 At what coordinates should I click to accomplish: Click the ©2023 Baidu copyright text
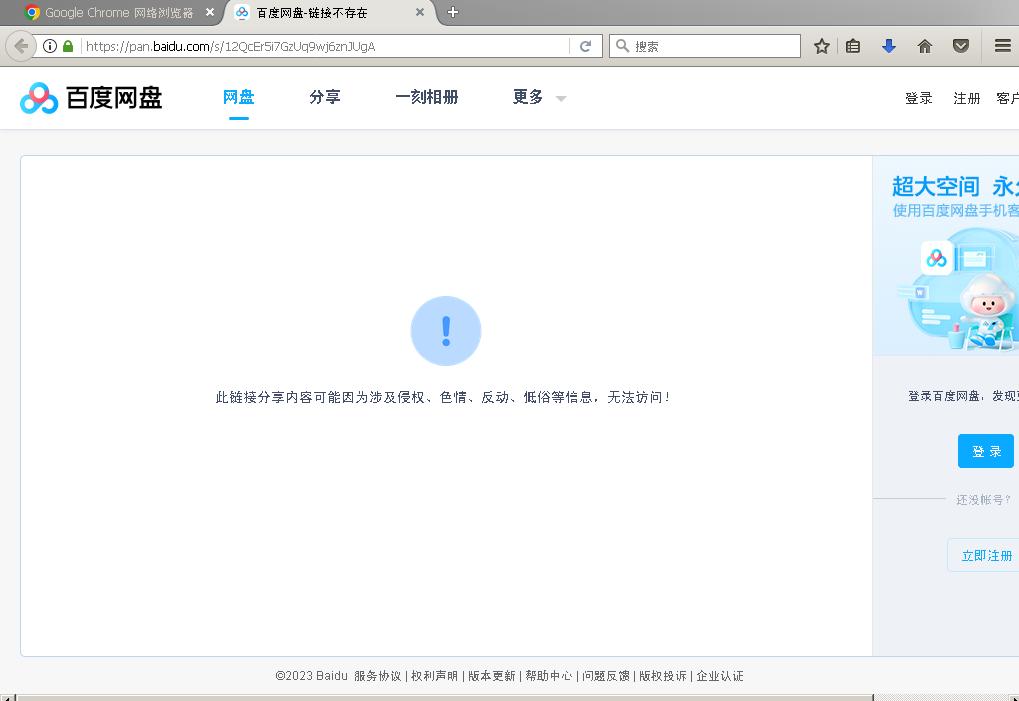(311, 676)
